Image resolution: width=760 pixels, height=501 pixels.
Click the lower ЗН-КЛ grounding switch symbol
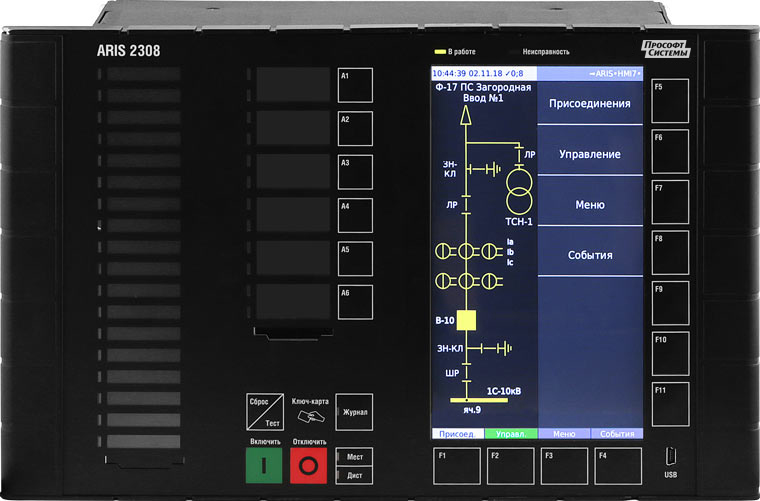[489, 348]
